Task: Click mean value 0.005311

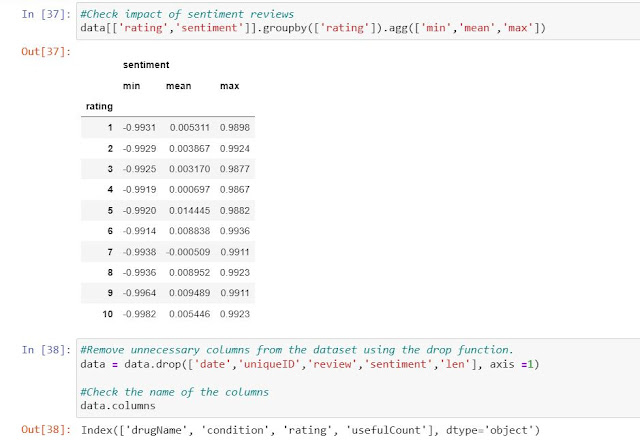Action: coord(189,128)
